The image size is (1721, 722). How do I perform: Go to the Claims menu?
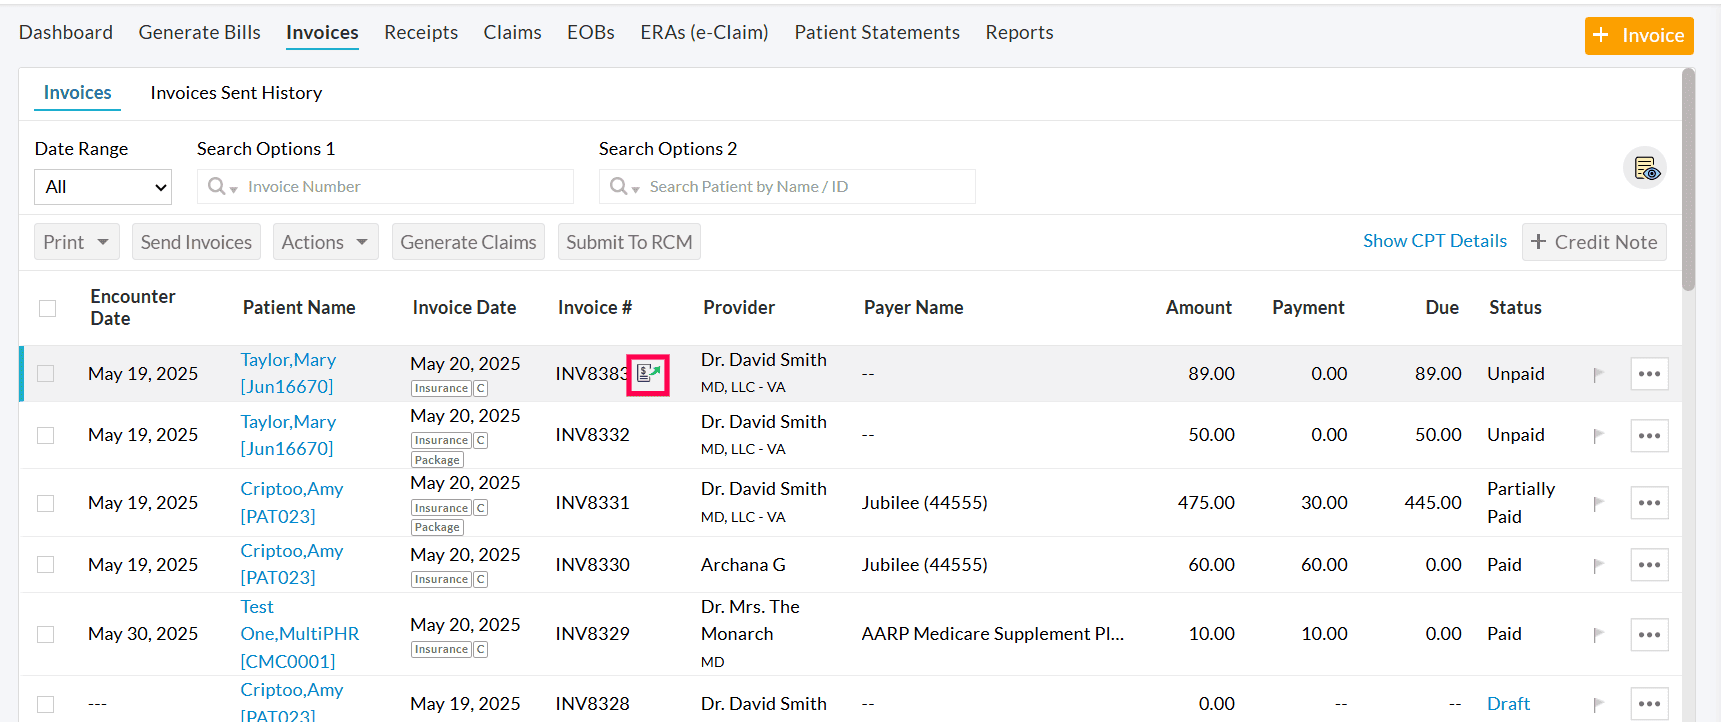(x=512, y=33)
